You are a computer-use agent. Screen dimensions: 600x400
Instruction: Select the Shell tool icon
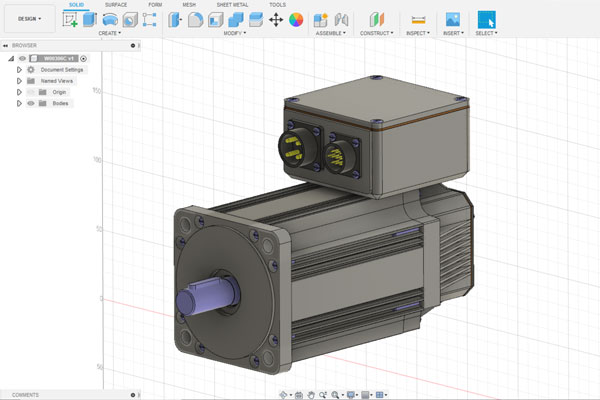tap(215, 20)
